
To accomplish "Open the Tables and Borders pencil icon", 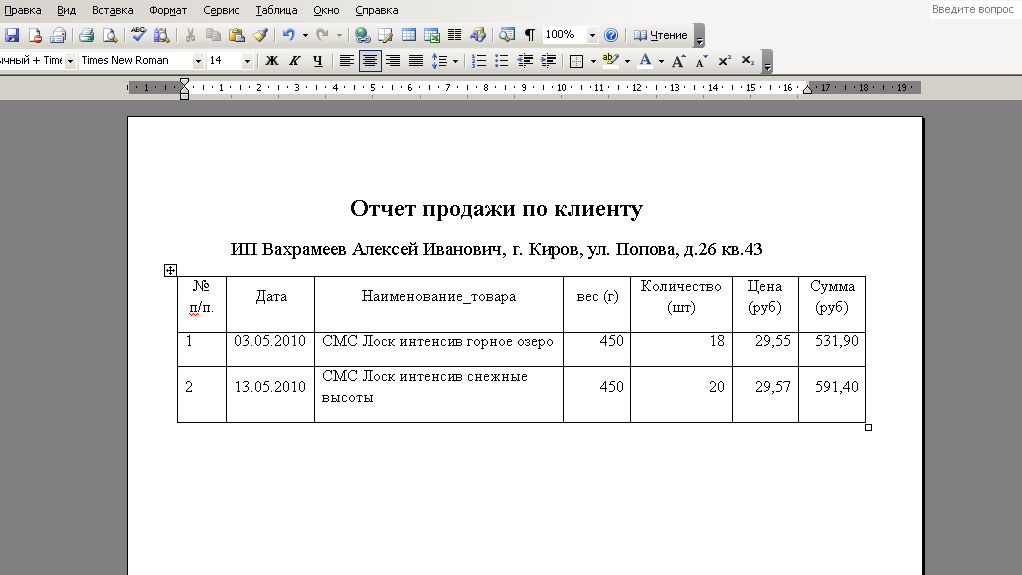I will point(386,35).
